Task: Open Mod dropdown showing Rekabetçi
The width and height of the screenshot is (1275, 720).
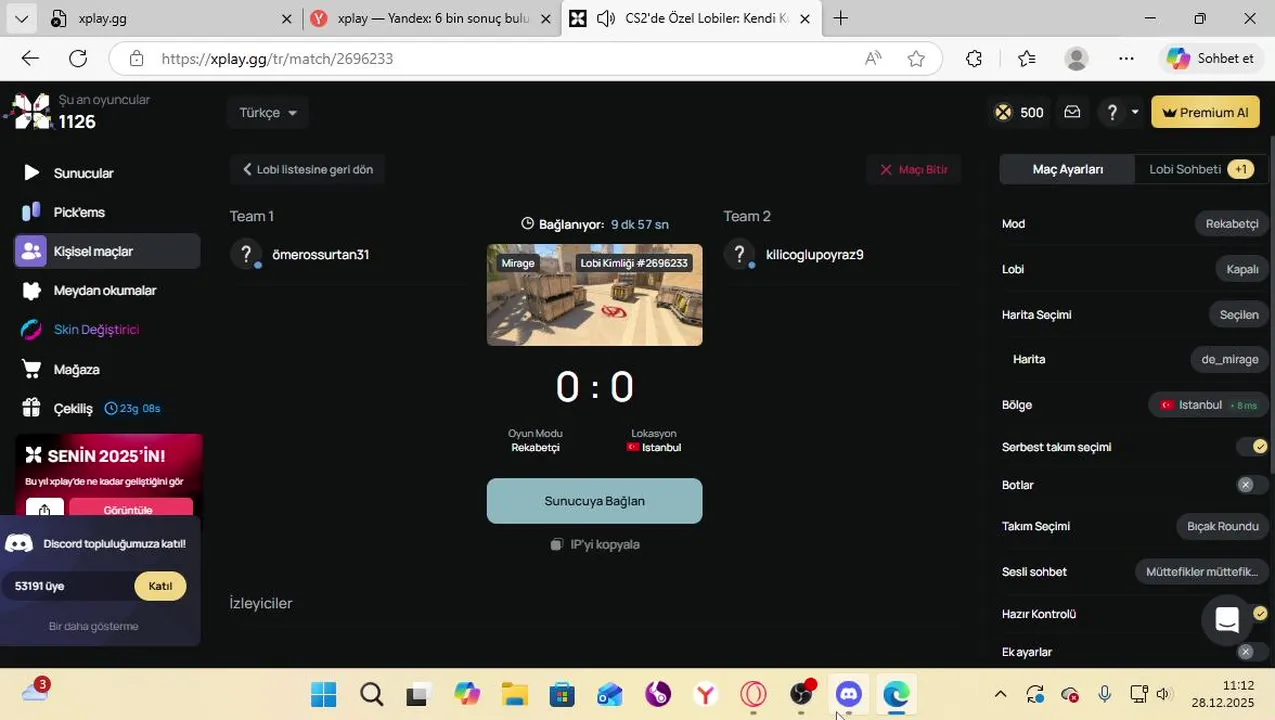Action: pos(1232,224)
